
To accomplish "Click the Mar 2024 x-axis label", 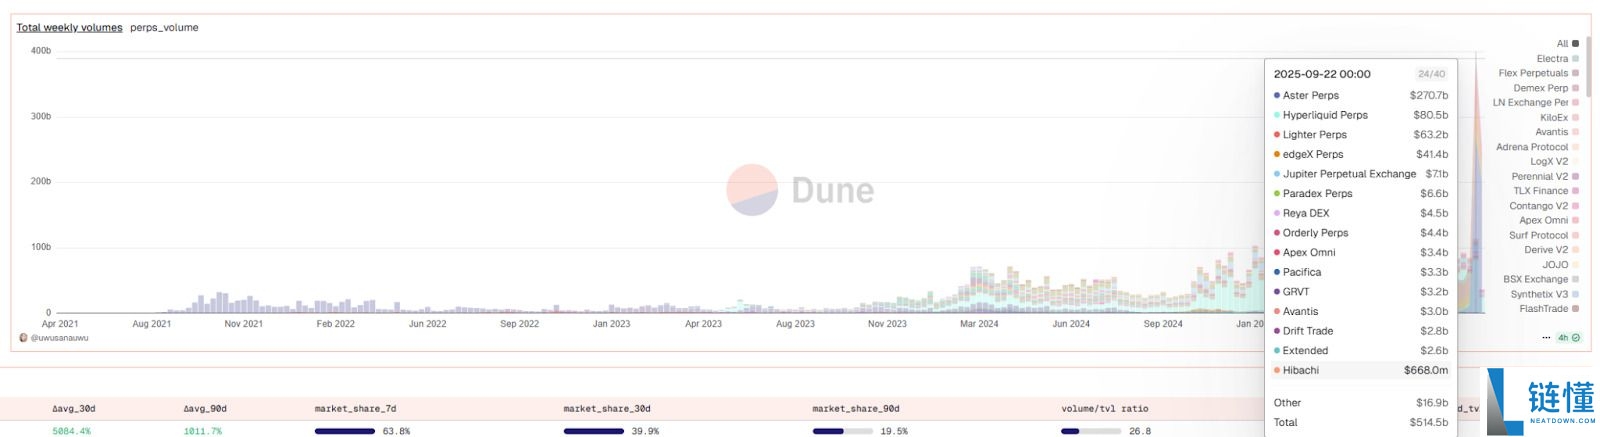I will [979, 324].
